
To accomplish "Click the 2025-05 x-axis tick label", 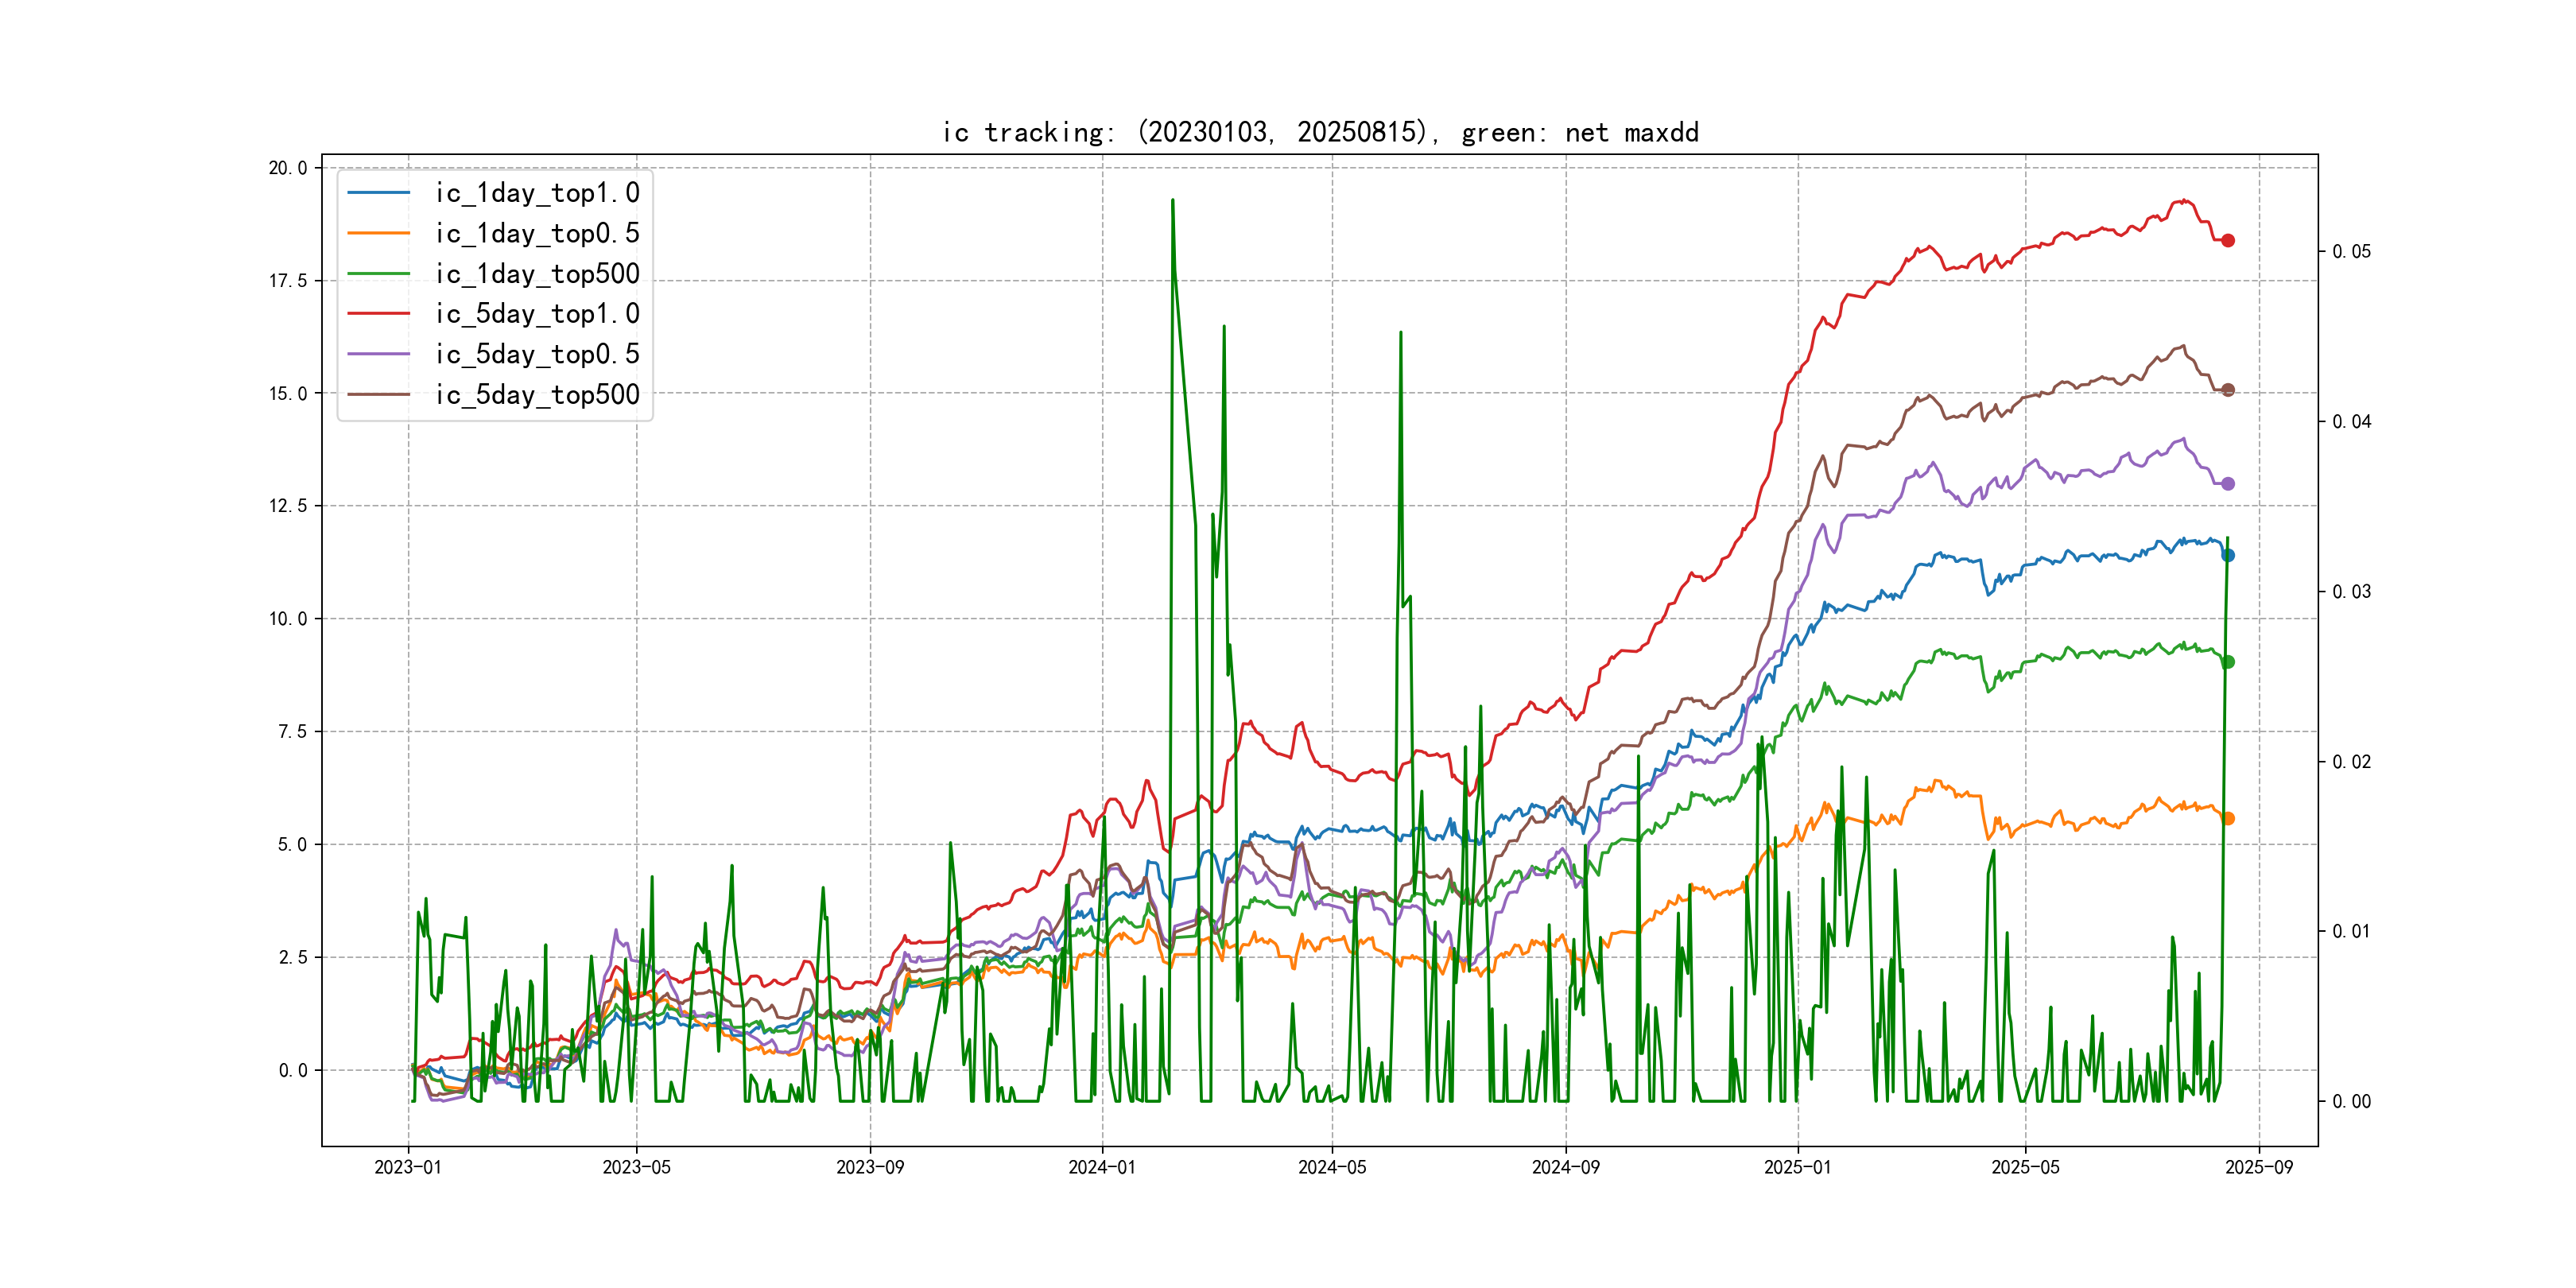I will tap(2025, 1167).
